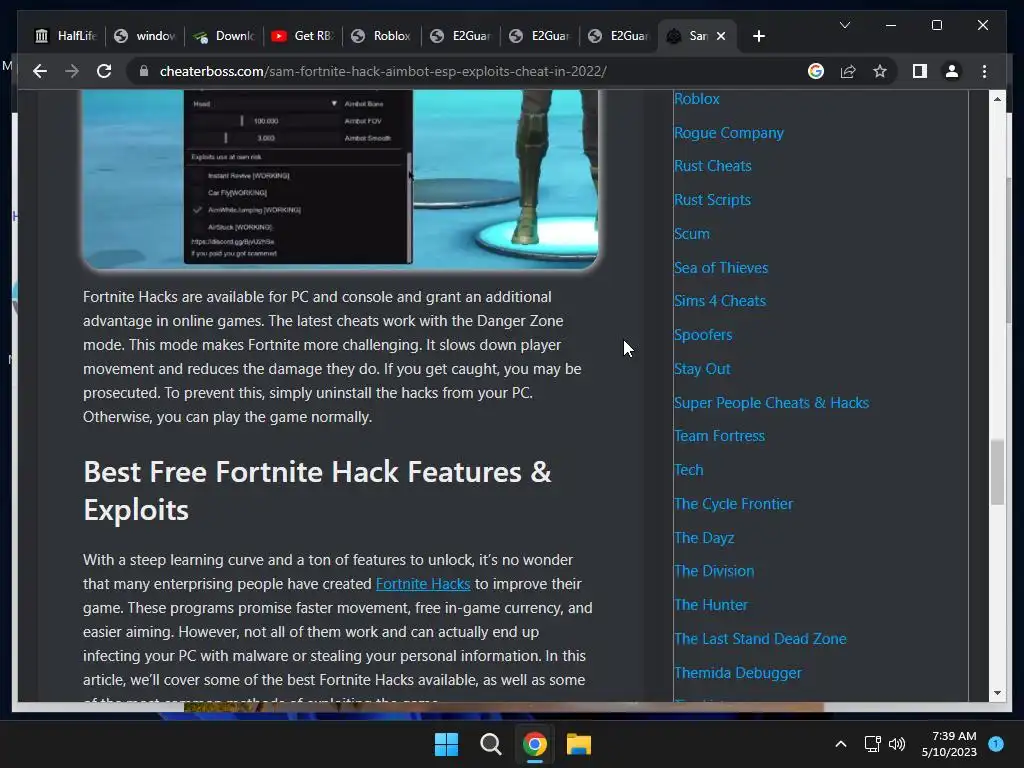Open the clock and date panel
1024x768 pixels.
coord(950,744)
